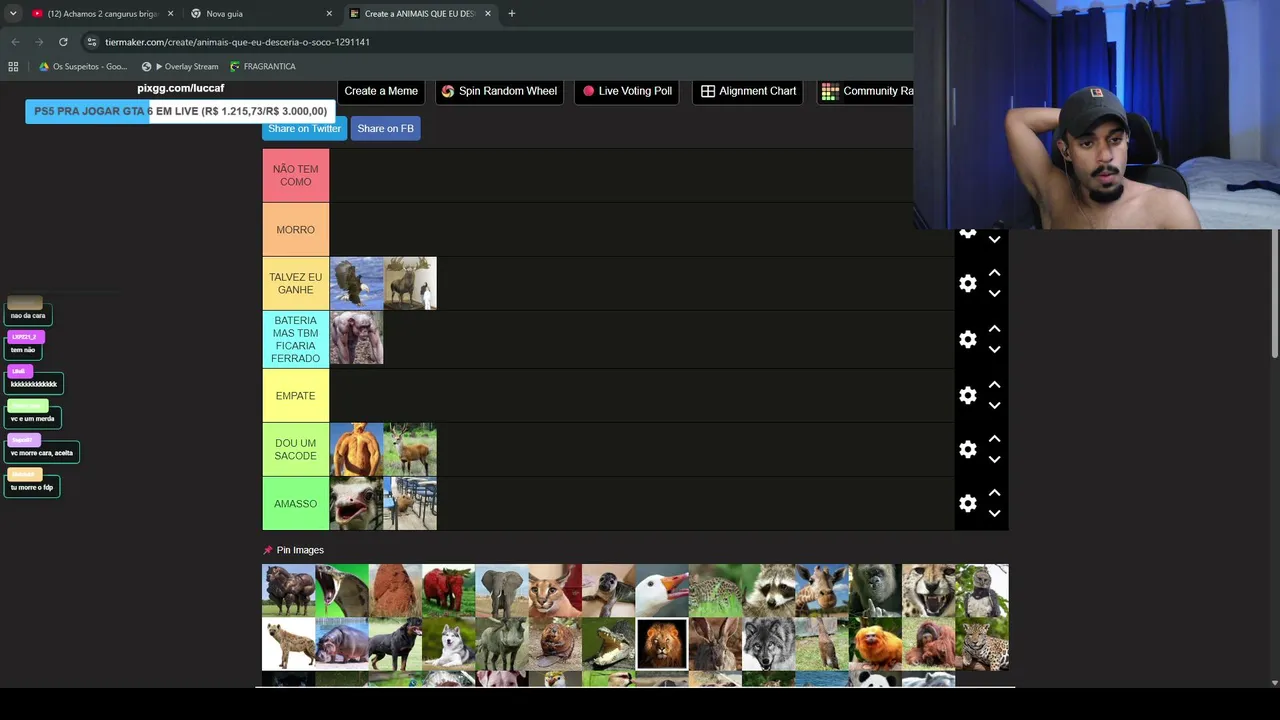1280x720 pixels.
Task: Select the gray wolf image
Action: (x=769, y=644)
